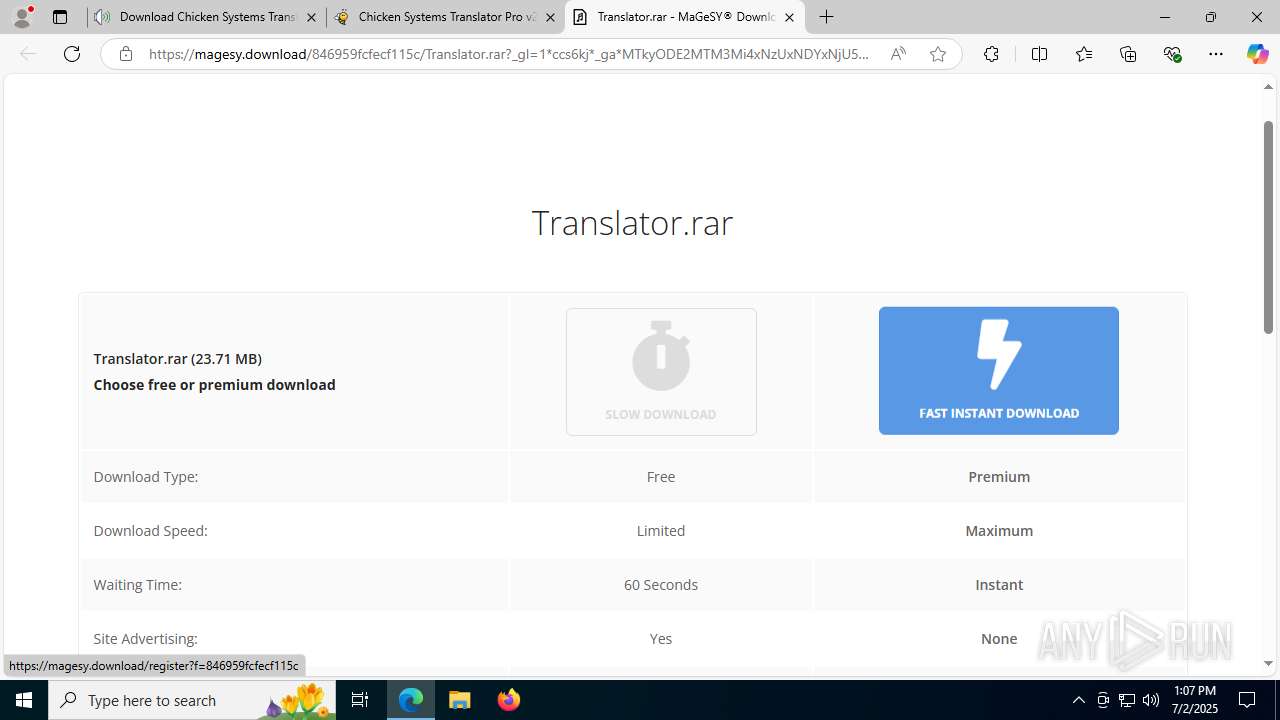Open the taskbar clock and date
Viewport: 1280px width, 720px height.
1195,700
